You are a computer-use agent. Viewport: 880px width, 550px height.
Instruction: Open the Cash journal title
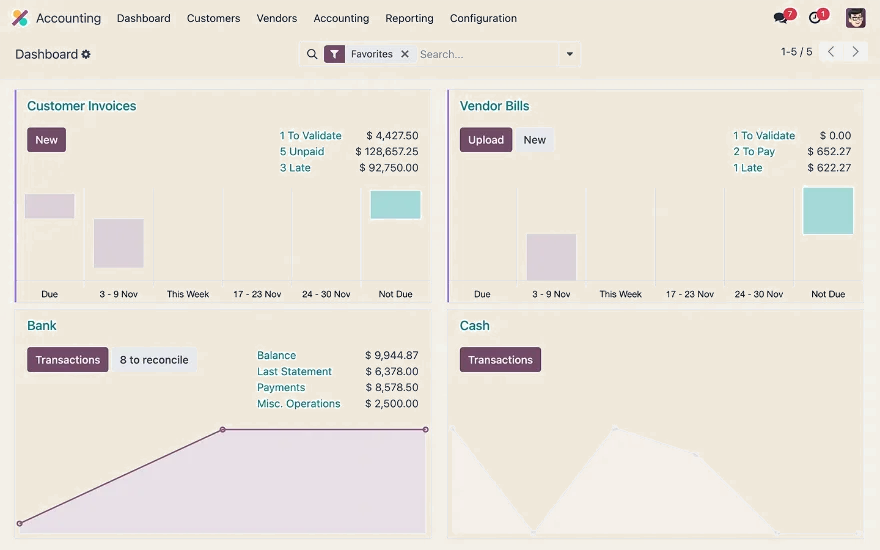pos(475,326)
